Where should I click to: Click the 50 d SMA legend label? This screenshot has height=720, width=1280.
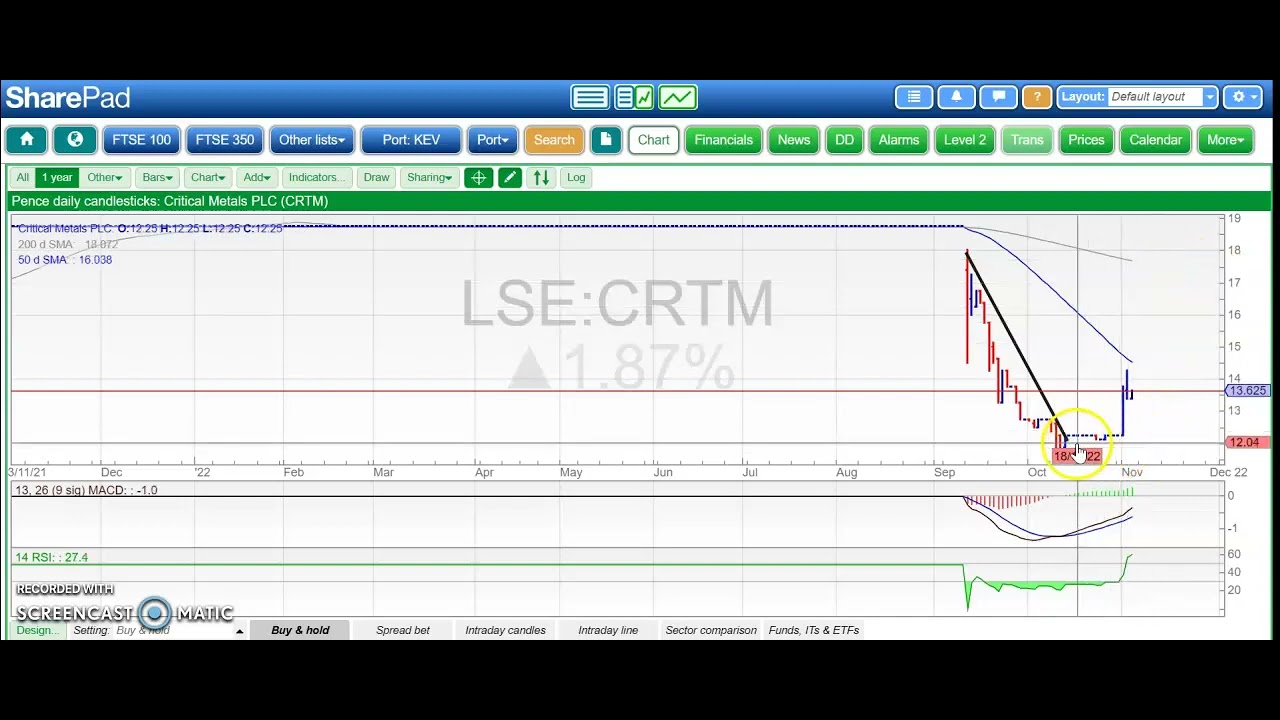click(65, 260)
